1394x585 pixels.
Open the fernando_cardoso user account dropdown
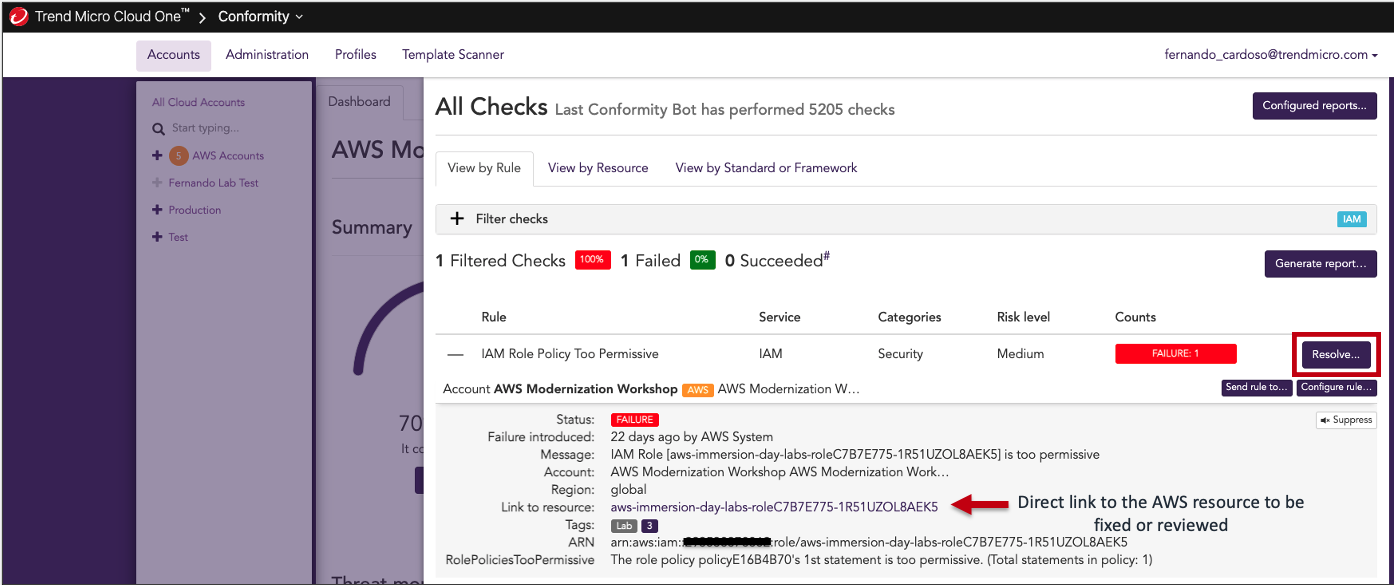coord(1271,55)
